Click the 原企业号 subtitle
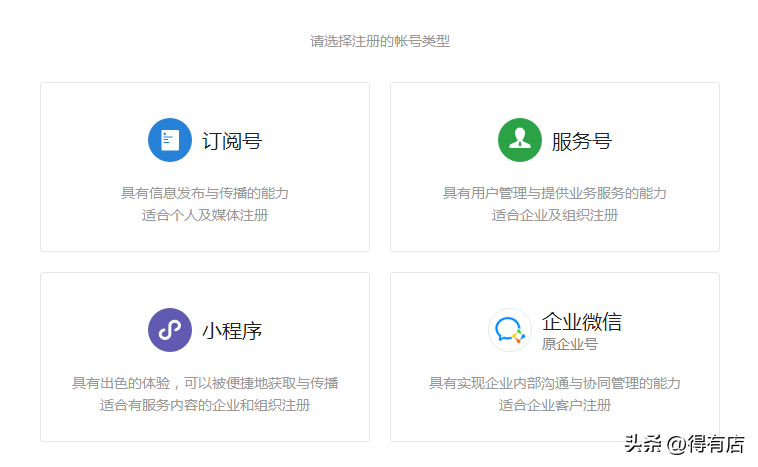This screenshot has width=758, height=467. pyautogui.click(x=569, y=344)
